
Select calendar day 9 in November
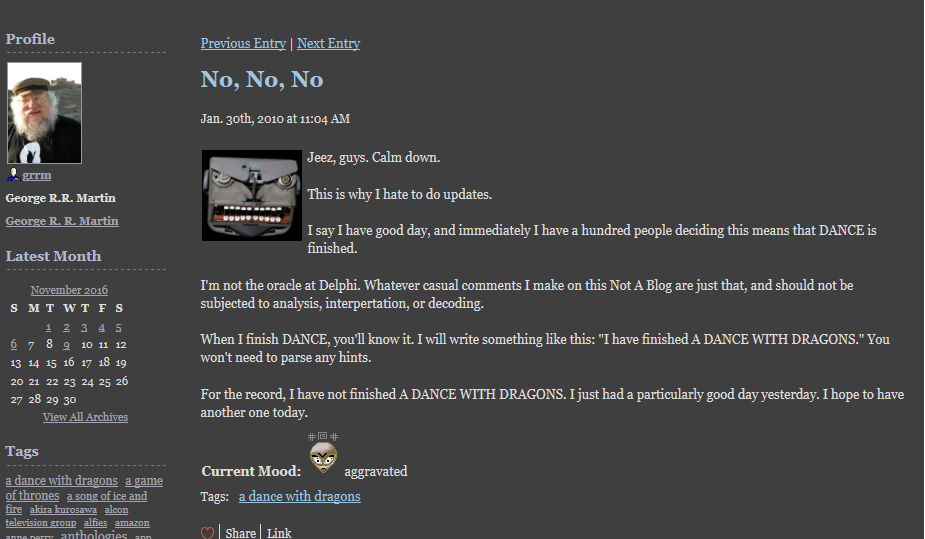click(67, 344)
